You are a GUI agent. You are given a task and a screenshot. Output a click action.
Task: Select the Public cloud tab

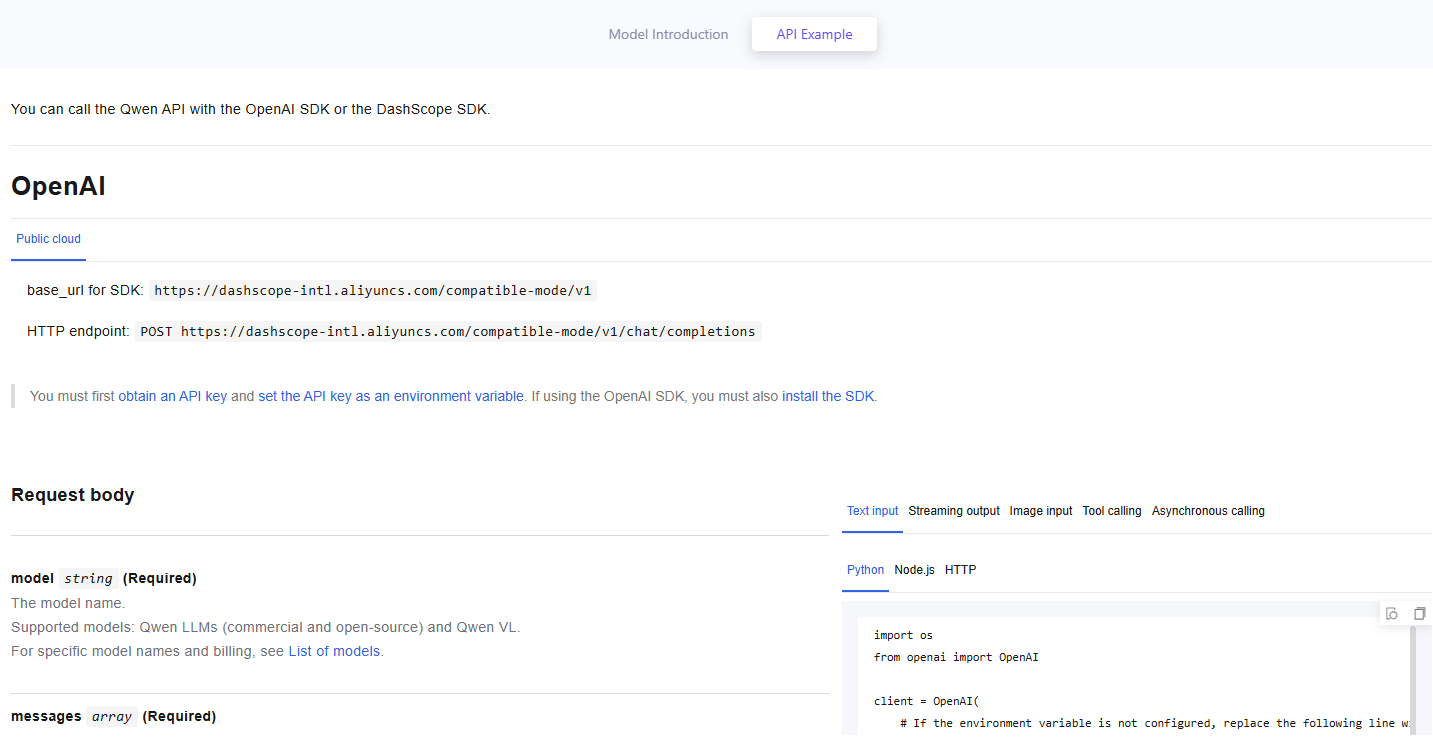coord(48,239)
